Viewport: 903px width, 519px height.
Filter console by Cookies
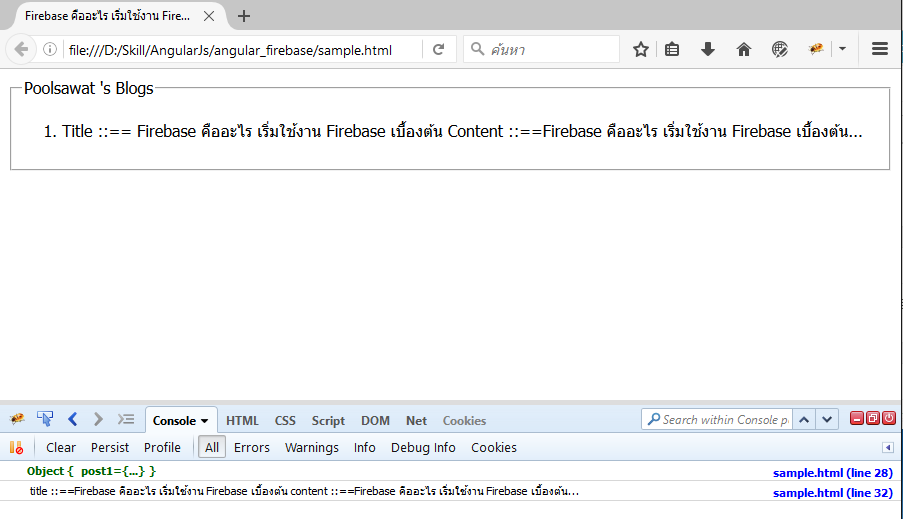coord(494,448)
